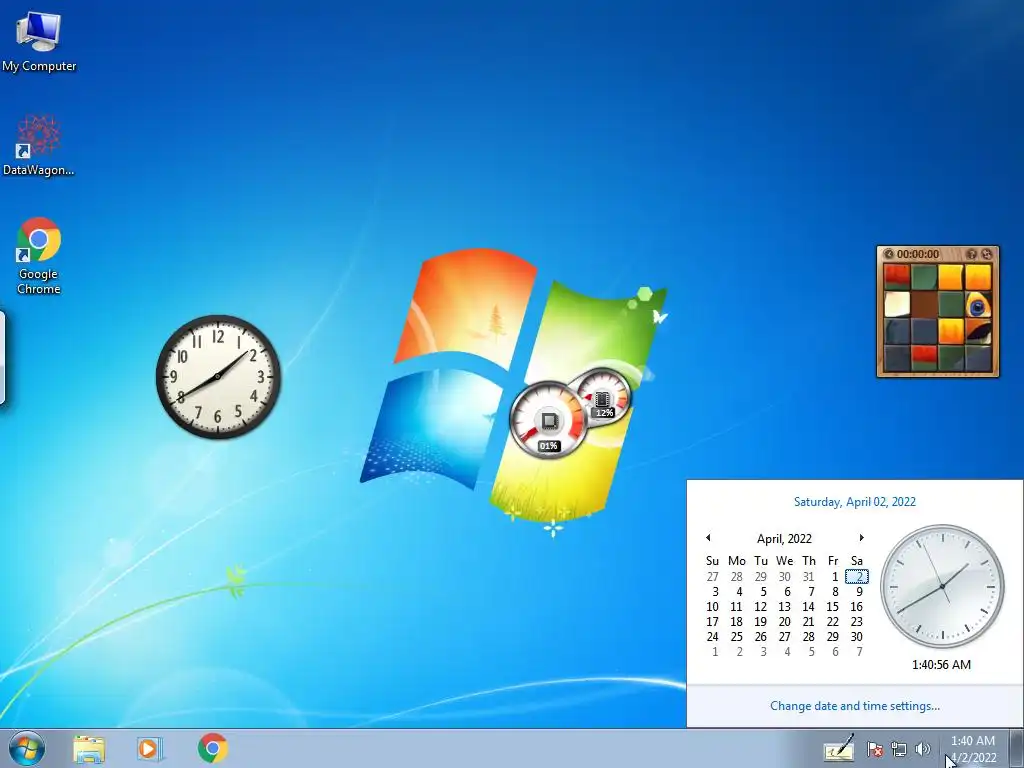Click the analog clock in the calendar popup
The image size is (1024, 768).
point(942,586)
